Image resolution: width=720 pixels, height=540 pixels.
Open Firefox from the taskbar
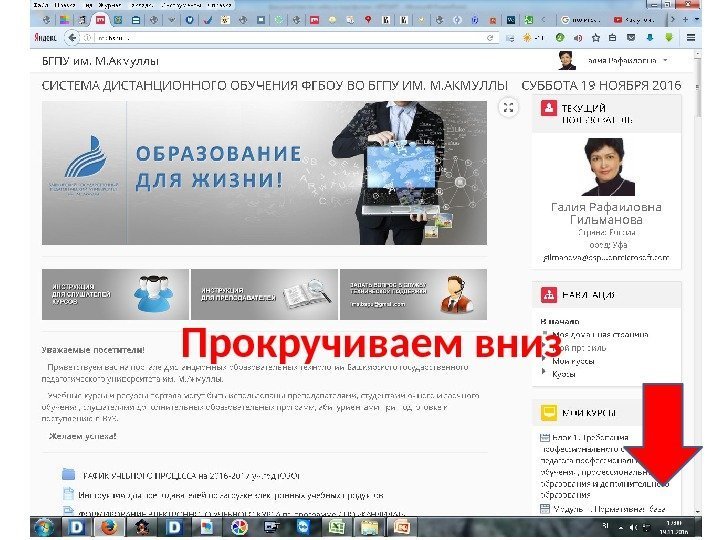click(x=109, y=527)
